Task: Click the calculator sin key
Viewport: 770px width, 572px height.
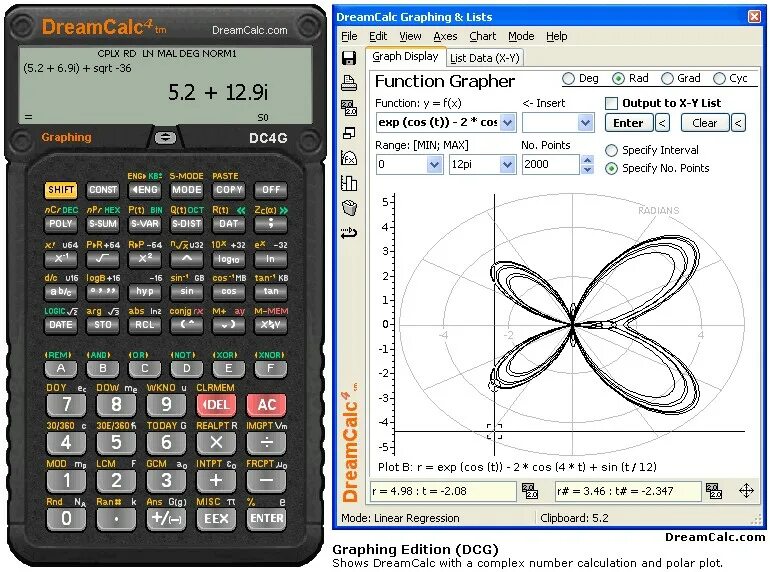Action: click(187, 291)
